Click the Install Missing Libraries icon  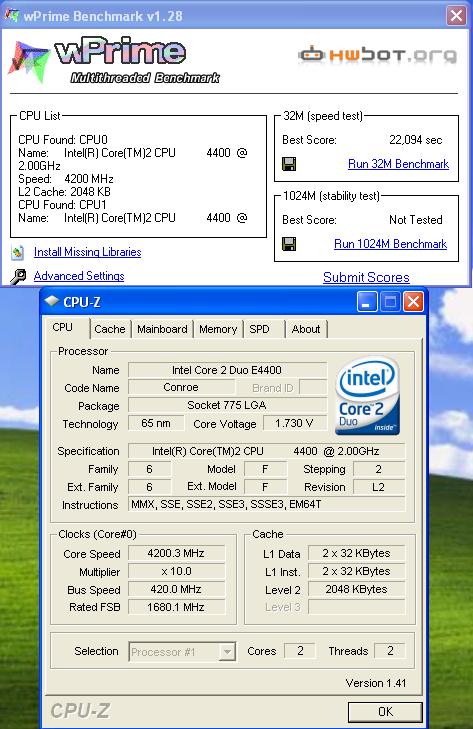pyautogui.click(x=18, y=252)
